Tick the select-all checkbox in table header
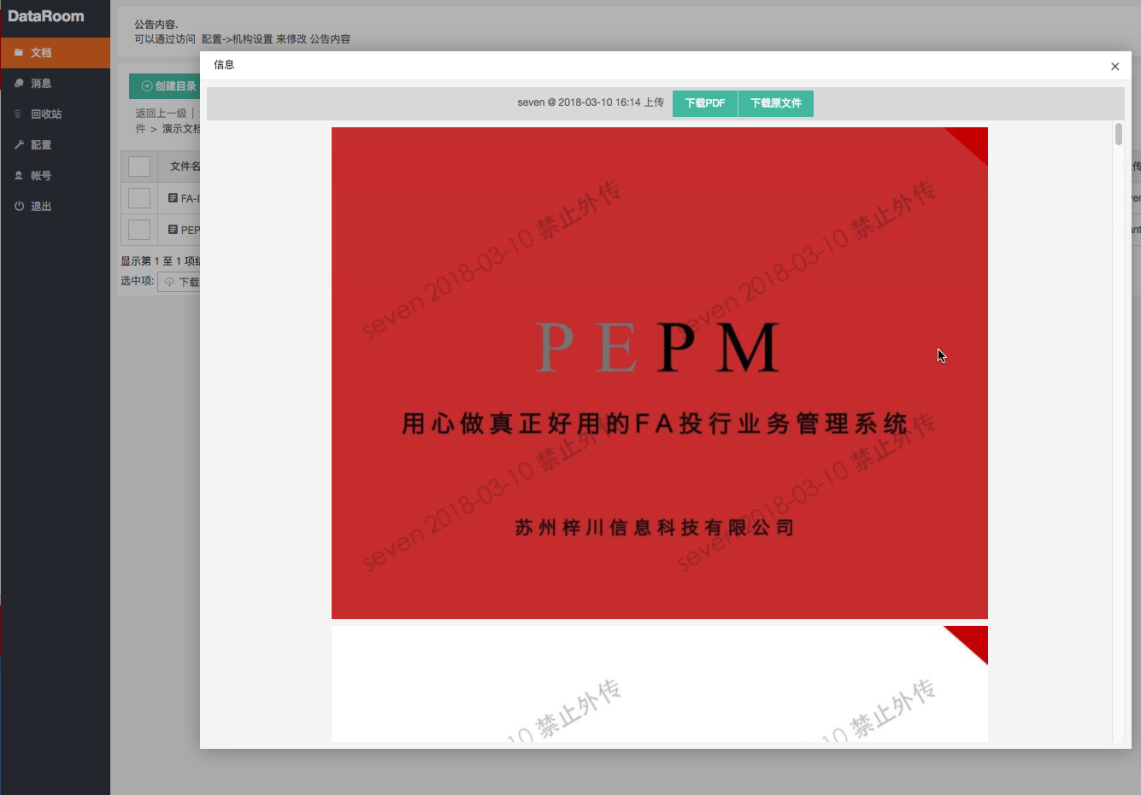This screenshot has width=1141, height=795. coord(139,167)
